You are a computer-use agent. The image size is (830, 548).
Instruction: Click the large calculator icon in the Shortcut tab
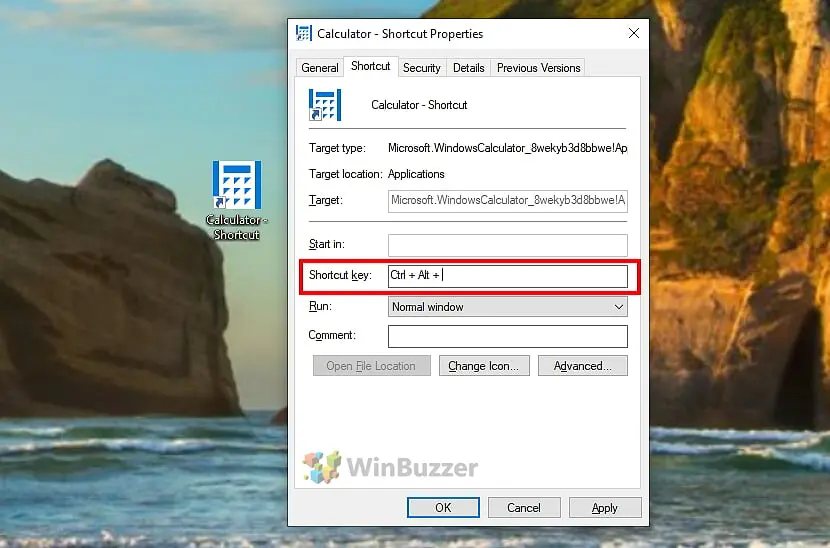coord(325,105)
